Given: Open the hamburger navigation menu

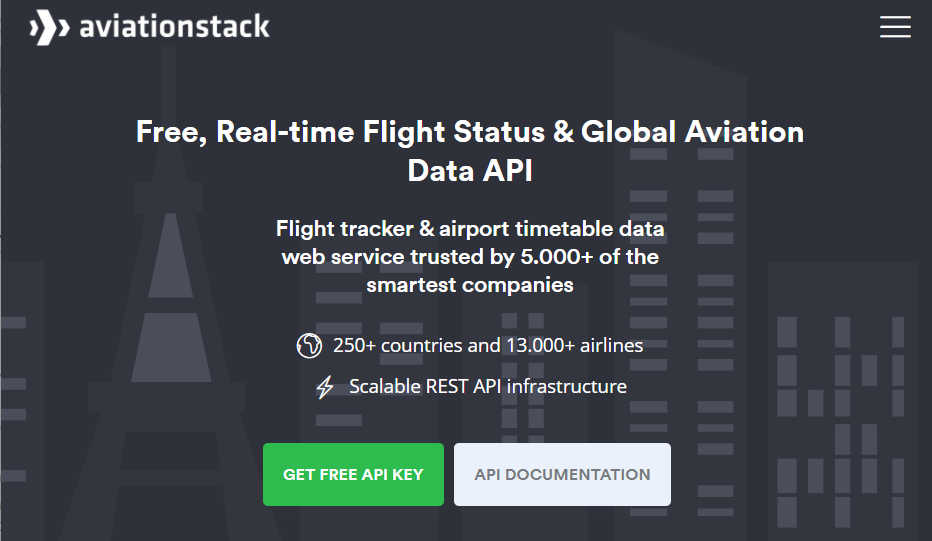Looking at the screenshot, I should pos(895,27).
